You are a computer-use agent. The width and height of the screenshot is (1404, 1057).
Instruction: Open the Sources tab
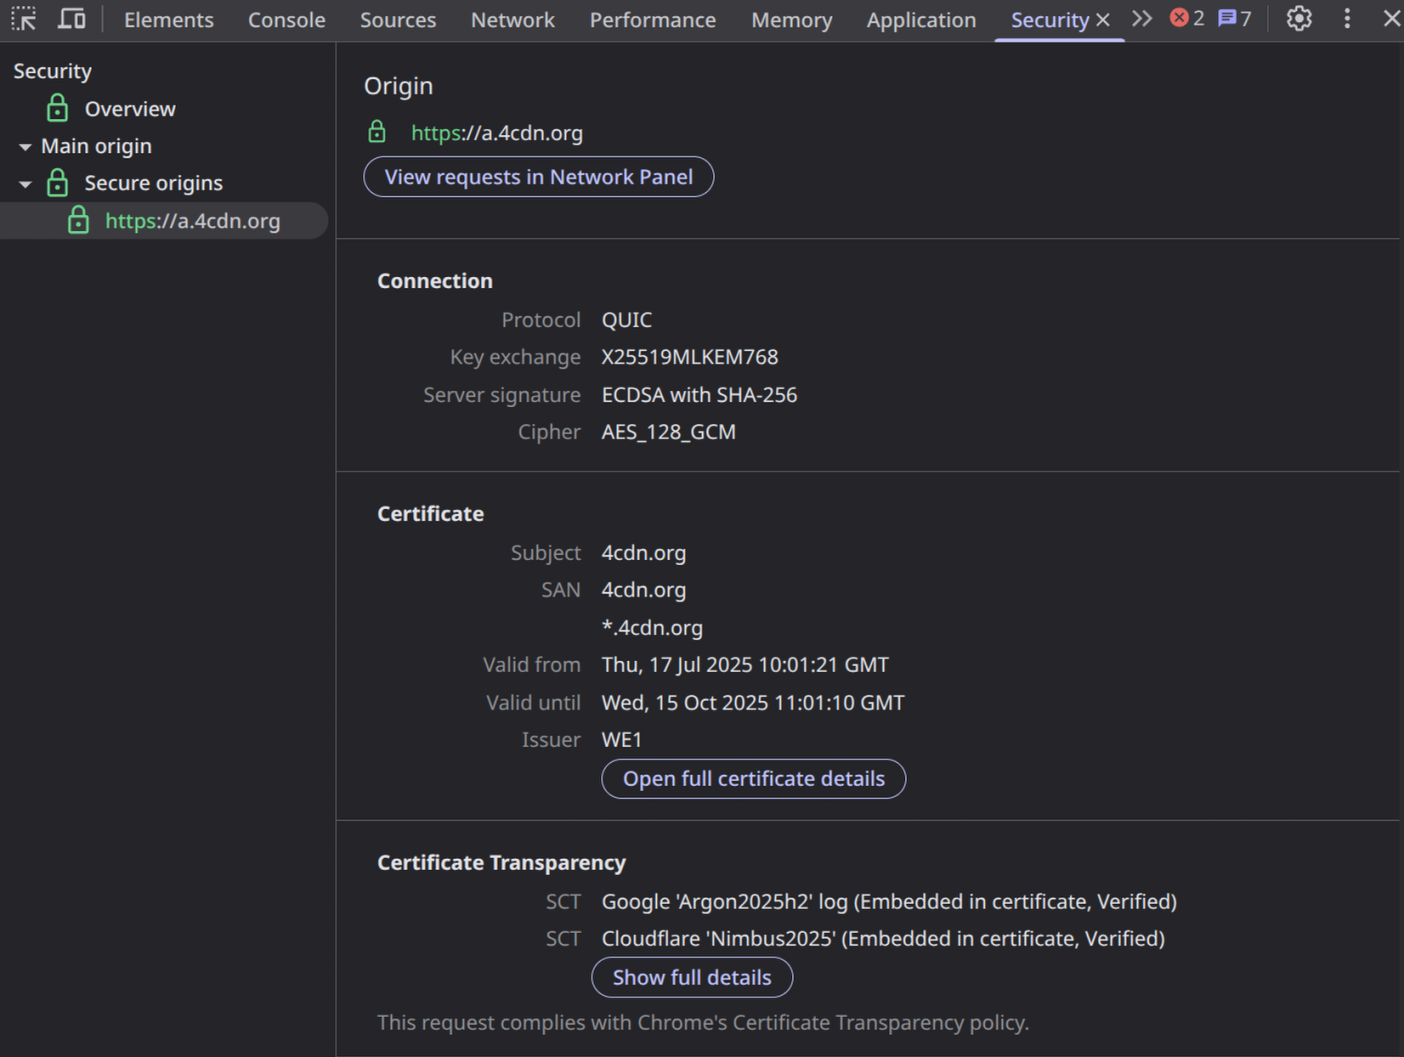pos(398,20)
